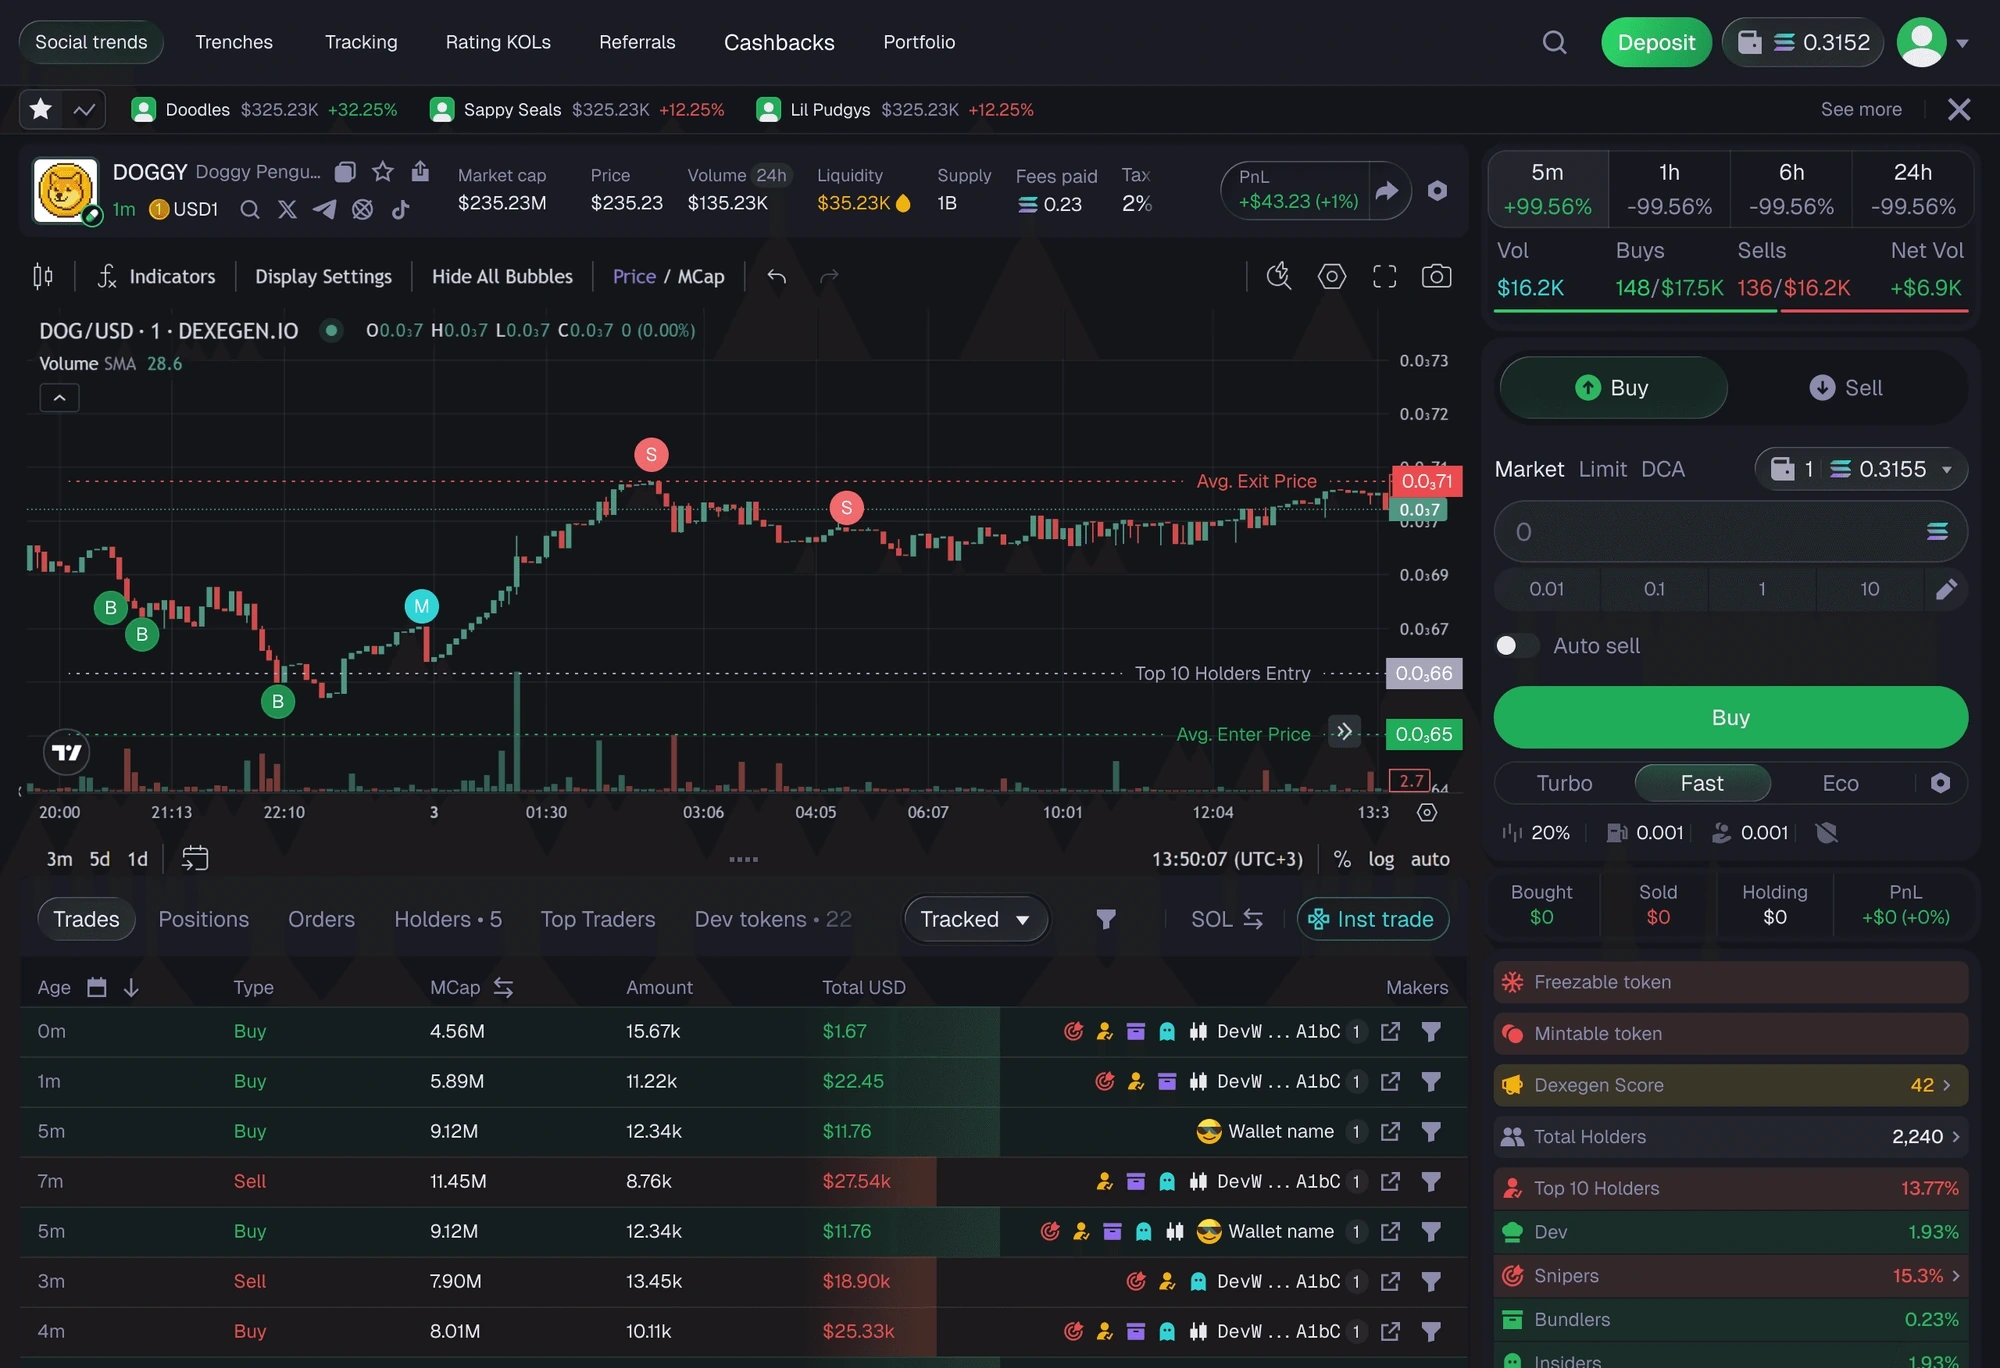2000x1368 pixels.
Task: Add DOGGY to favorites star icon
Action: pos(383,172)
